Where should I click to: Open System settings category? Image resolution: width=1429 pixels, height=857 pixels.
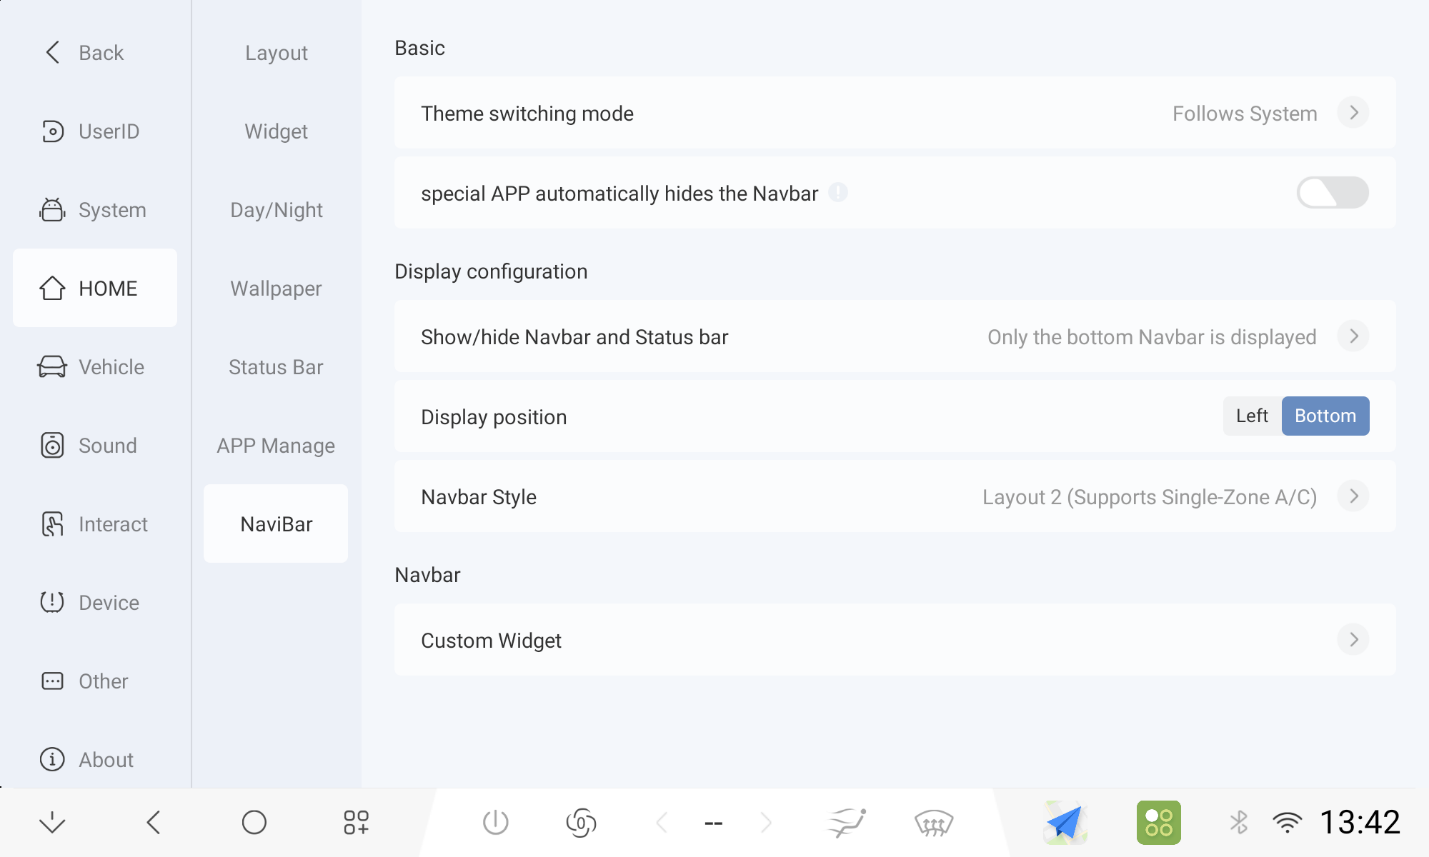(x=95, y=210)
